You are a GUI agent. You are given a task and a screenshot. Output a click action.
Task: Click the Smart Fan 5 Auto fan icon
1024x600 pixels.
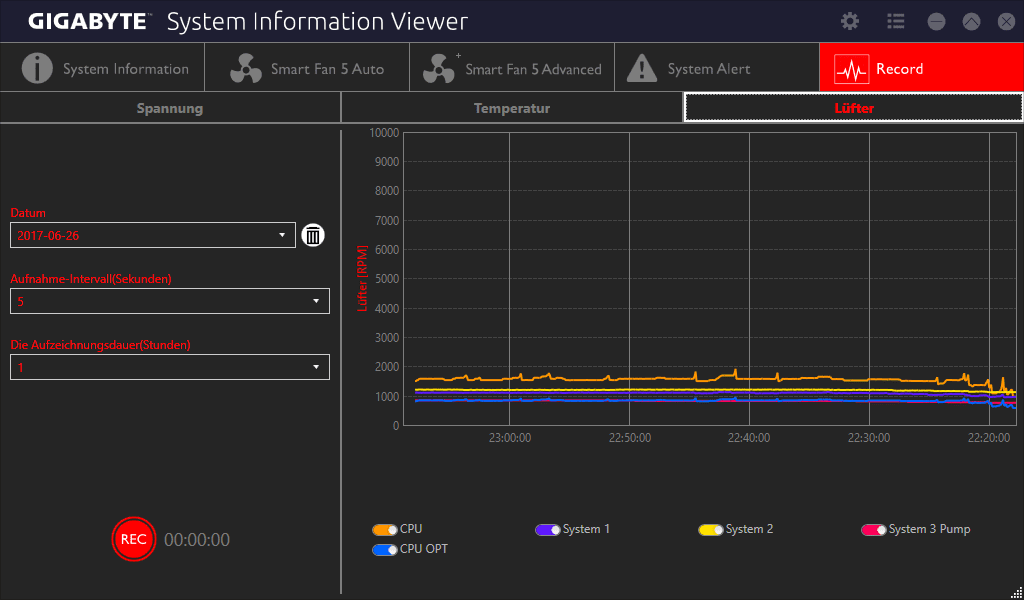click(x=246, y=68)
